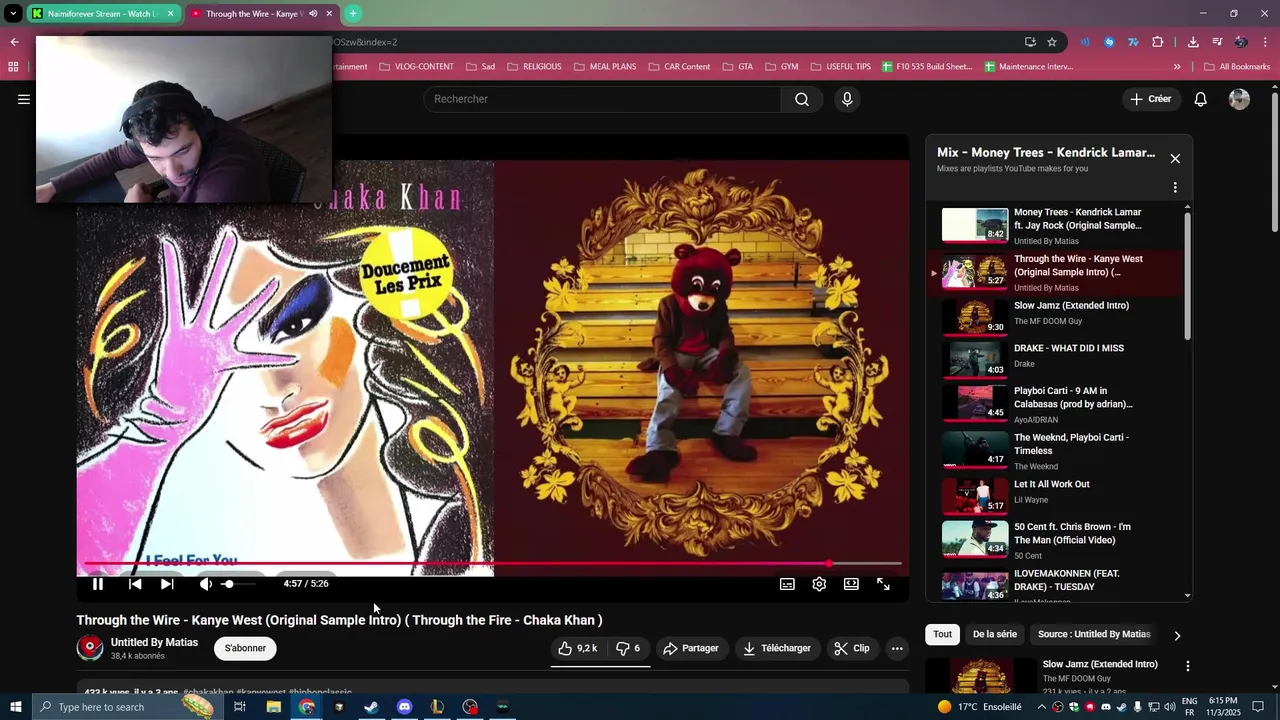Open the YouTube account avatar menu
The image size is (1280, 720).
(1239, 99)
